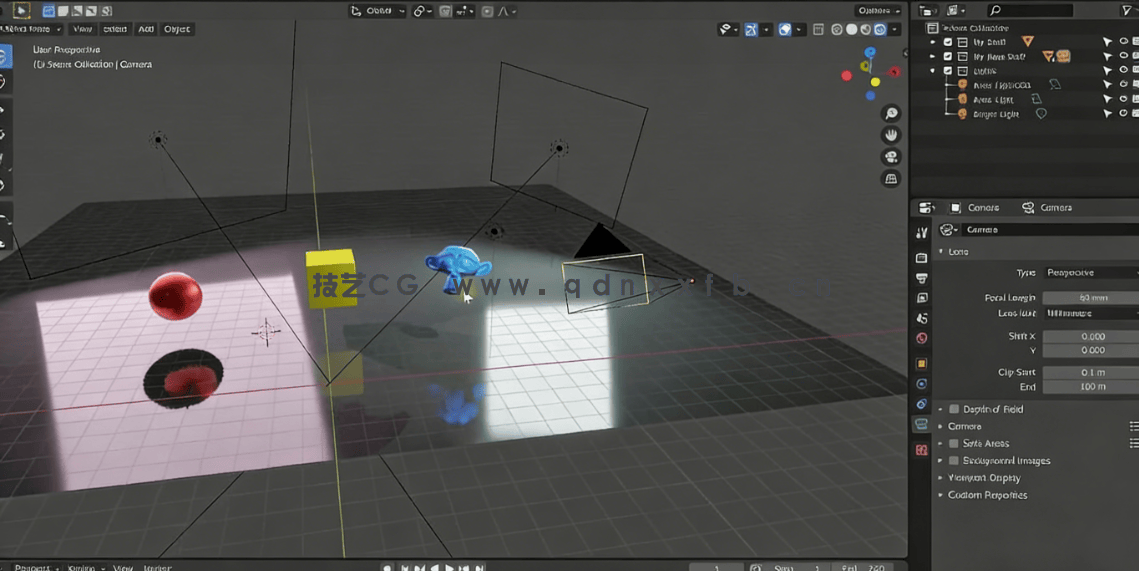Open the View Layer properties tab icon
1139x571 pixels.
tap(921, 298)
